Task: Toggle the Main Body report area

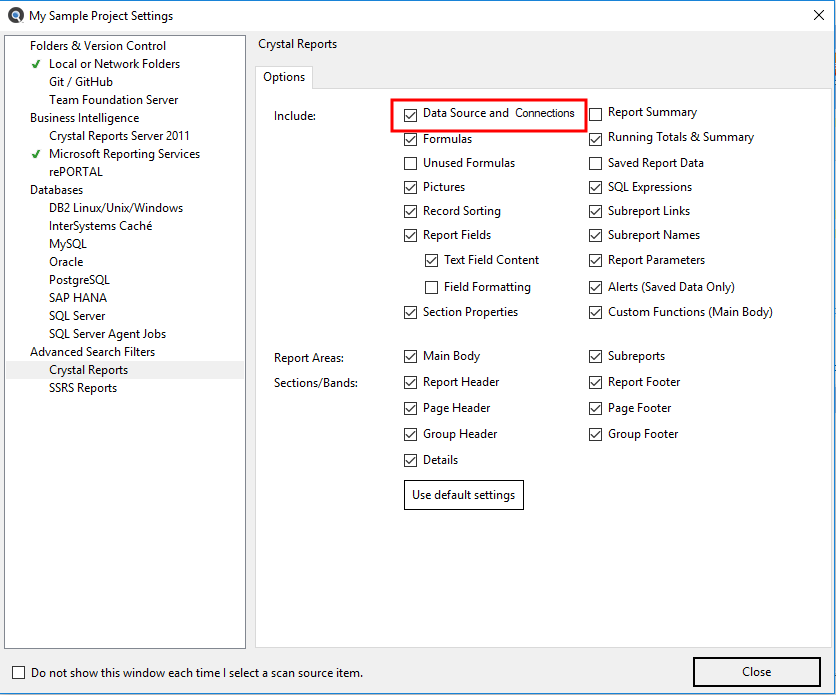Action: click(x=410, y=357)
